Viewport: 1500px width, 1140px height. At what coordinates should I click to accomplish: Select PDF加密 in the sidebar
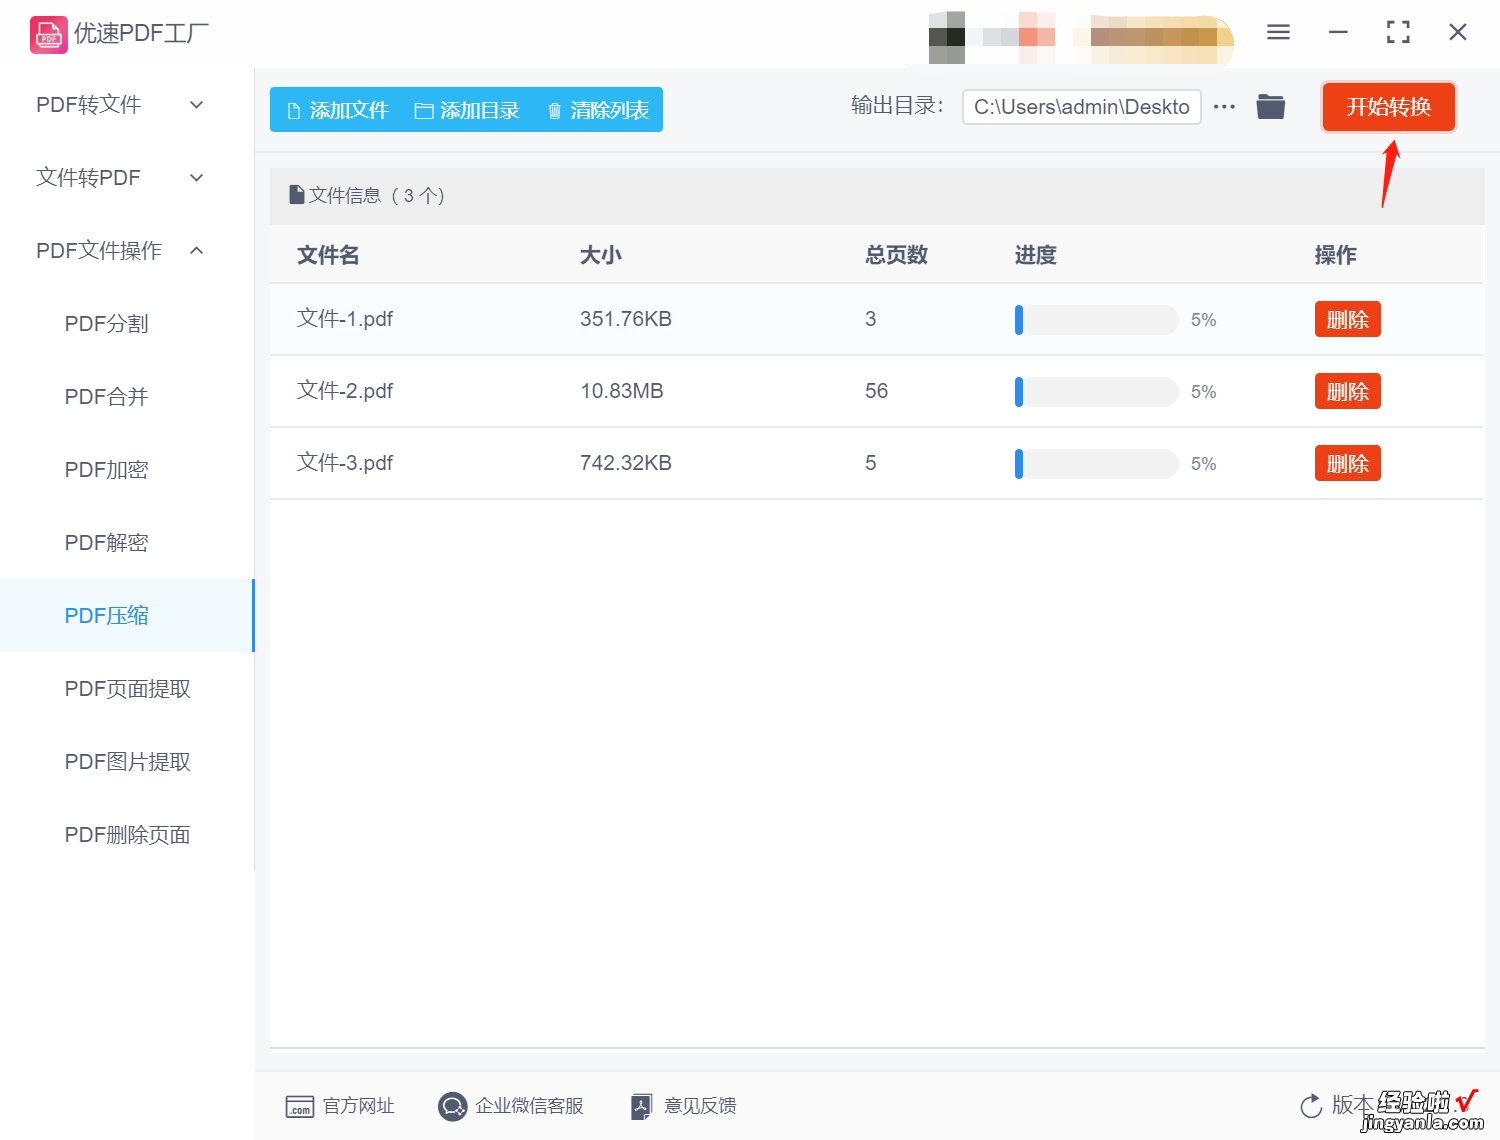[x=127, y=470]
